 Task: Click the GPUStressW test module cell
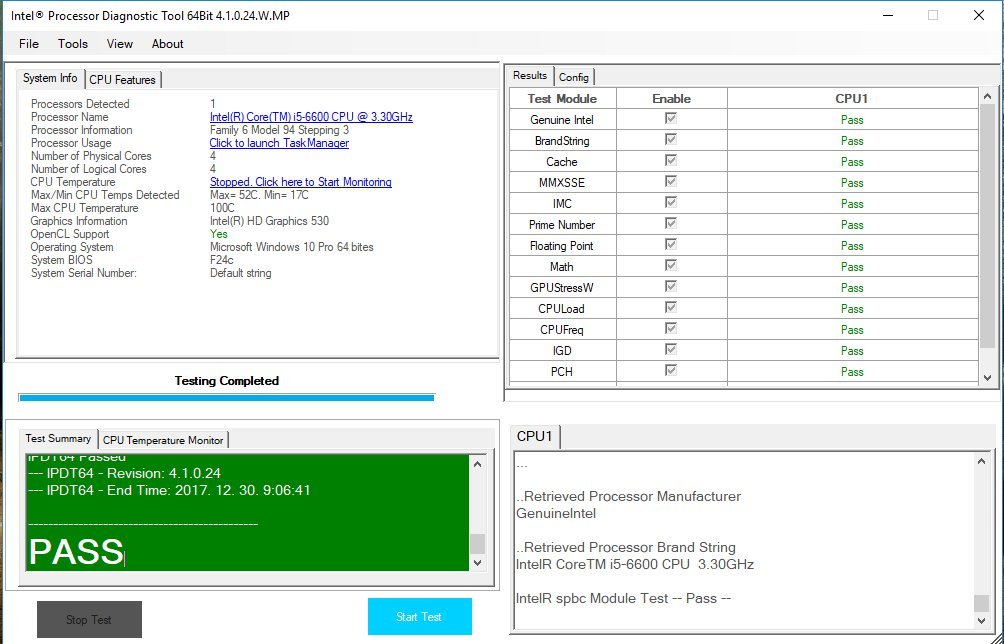[x=562, y=287]
